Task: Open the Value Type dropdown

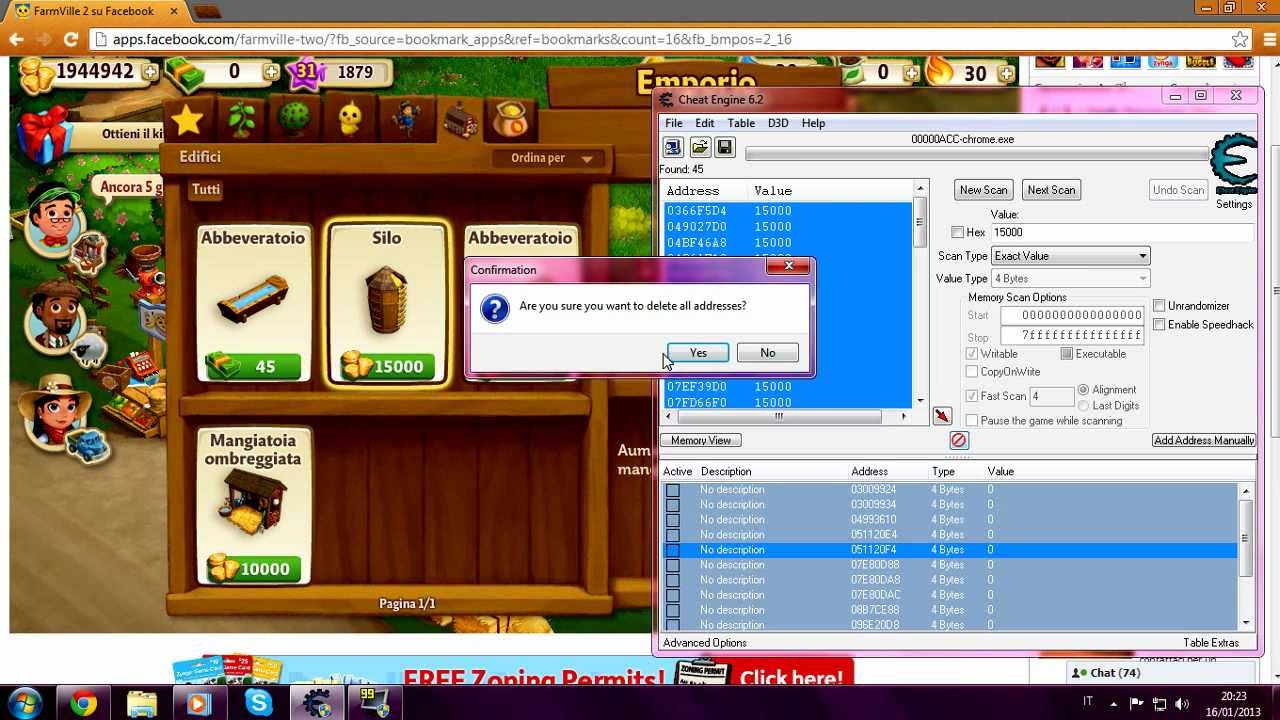Action: coord(1070,278)
